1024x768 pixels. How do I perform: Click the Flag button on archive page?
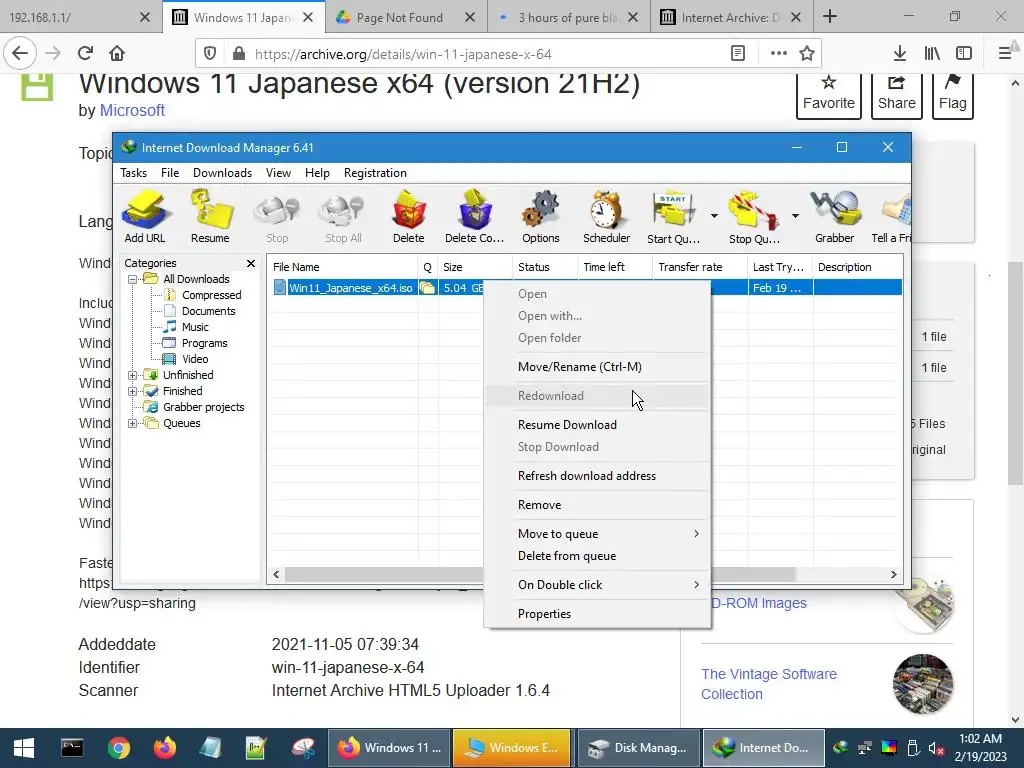[x=953, y=95]
